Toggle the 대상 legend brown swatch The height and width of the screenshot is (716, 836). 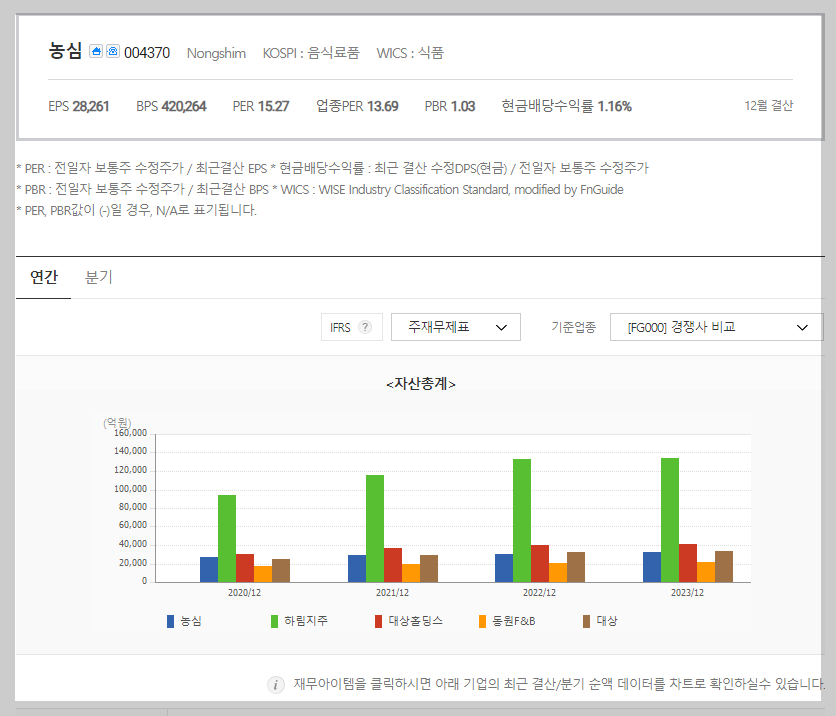coord(586,621)
